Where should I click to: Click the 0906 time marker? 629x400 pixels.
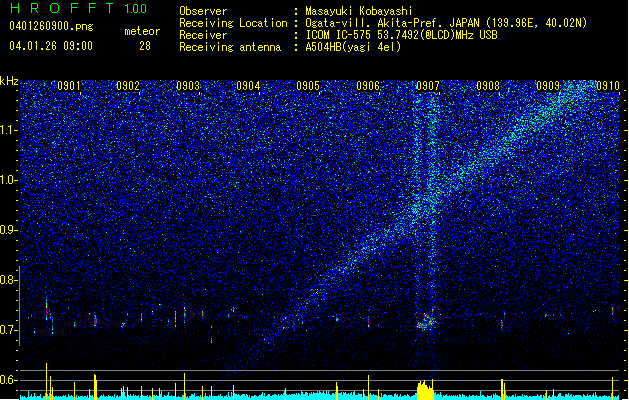tap(368, 86)
